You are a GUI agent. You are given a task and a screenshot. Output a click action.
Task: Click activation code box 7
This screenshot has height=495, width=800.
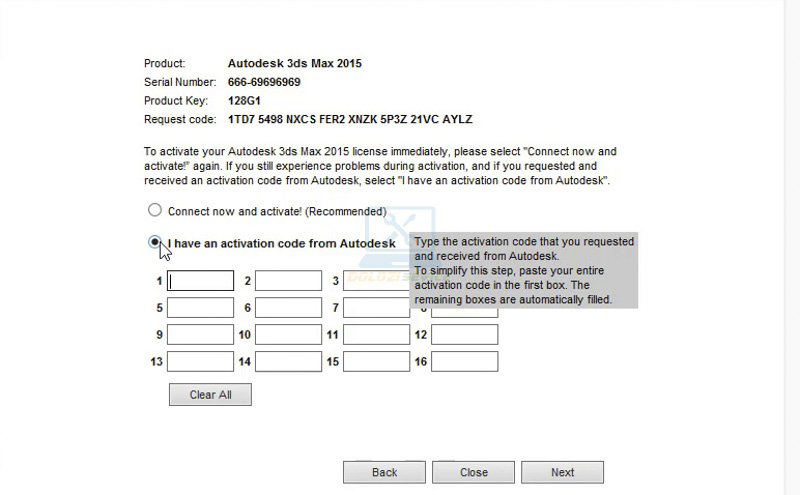click(x=376, y=308)
